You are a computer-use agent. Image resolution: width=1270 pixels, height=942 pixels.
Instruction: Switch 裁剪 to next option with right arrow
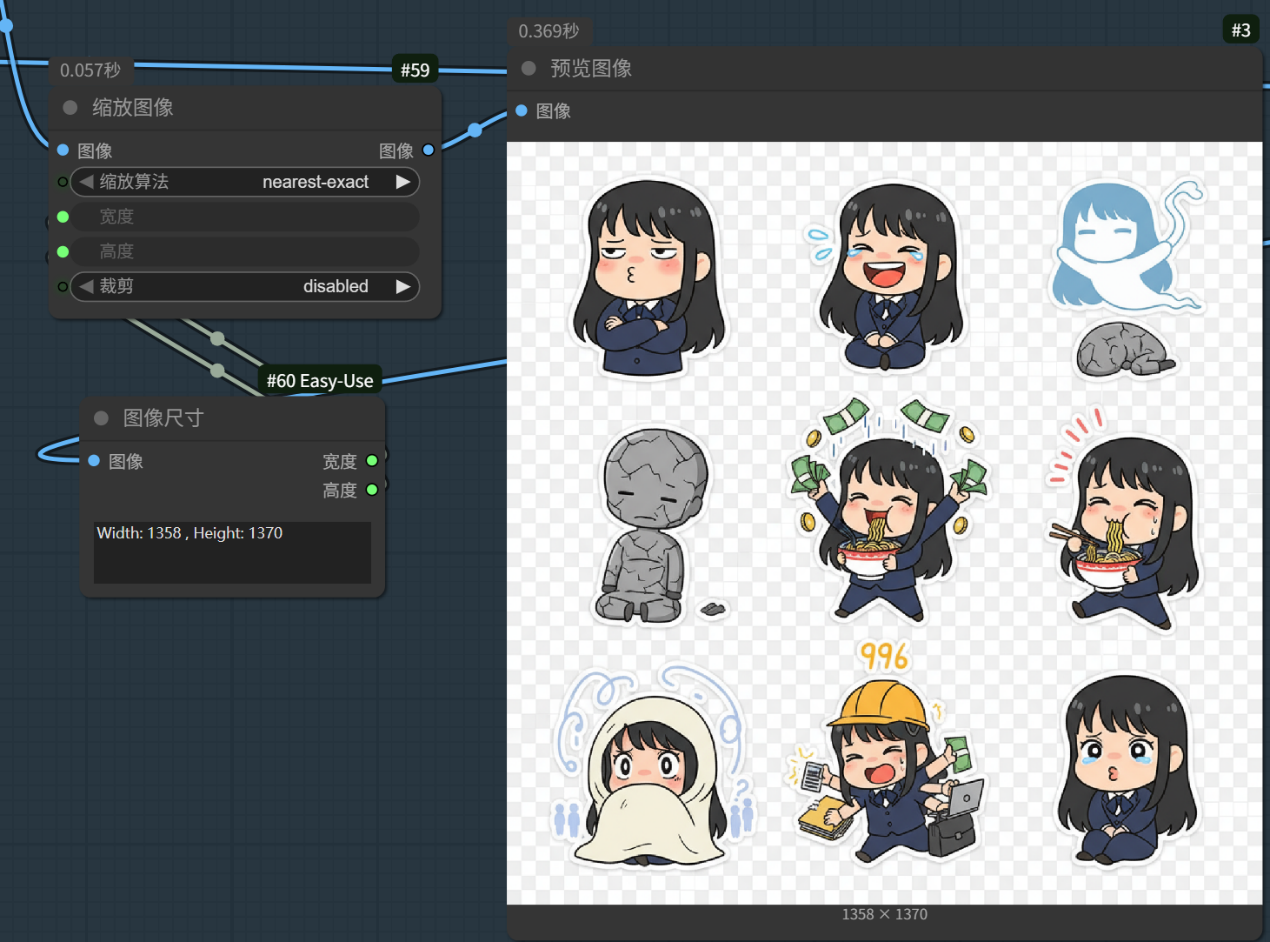coord(403,286)
